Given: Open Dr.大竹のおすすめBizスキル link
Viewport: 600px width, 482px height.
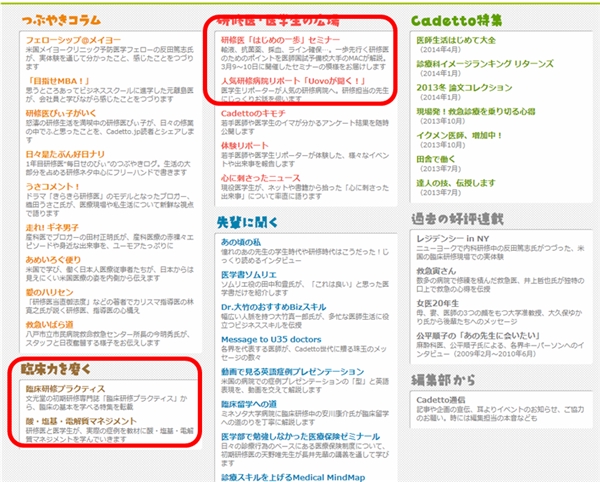Looking at the screenshot, I should (x=274, y=307).
